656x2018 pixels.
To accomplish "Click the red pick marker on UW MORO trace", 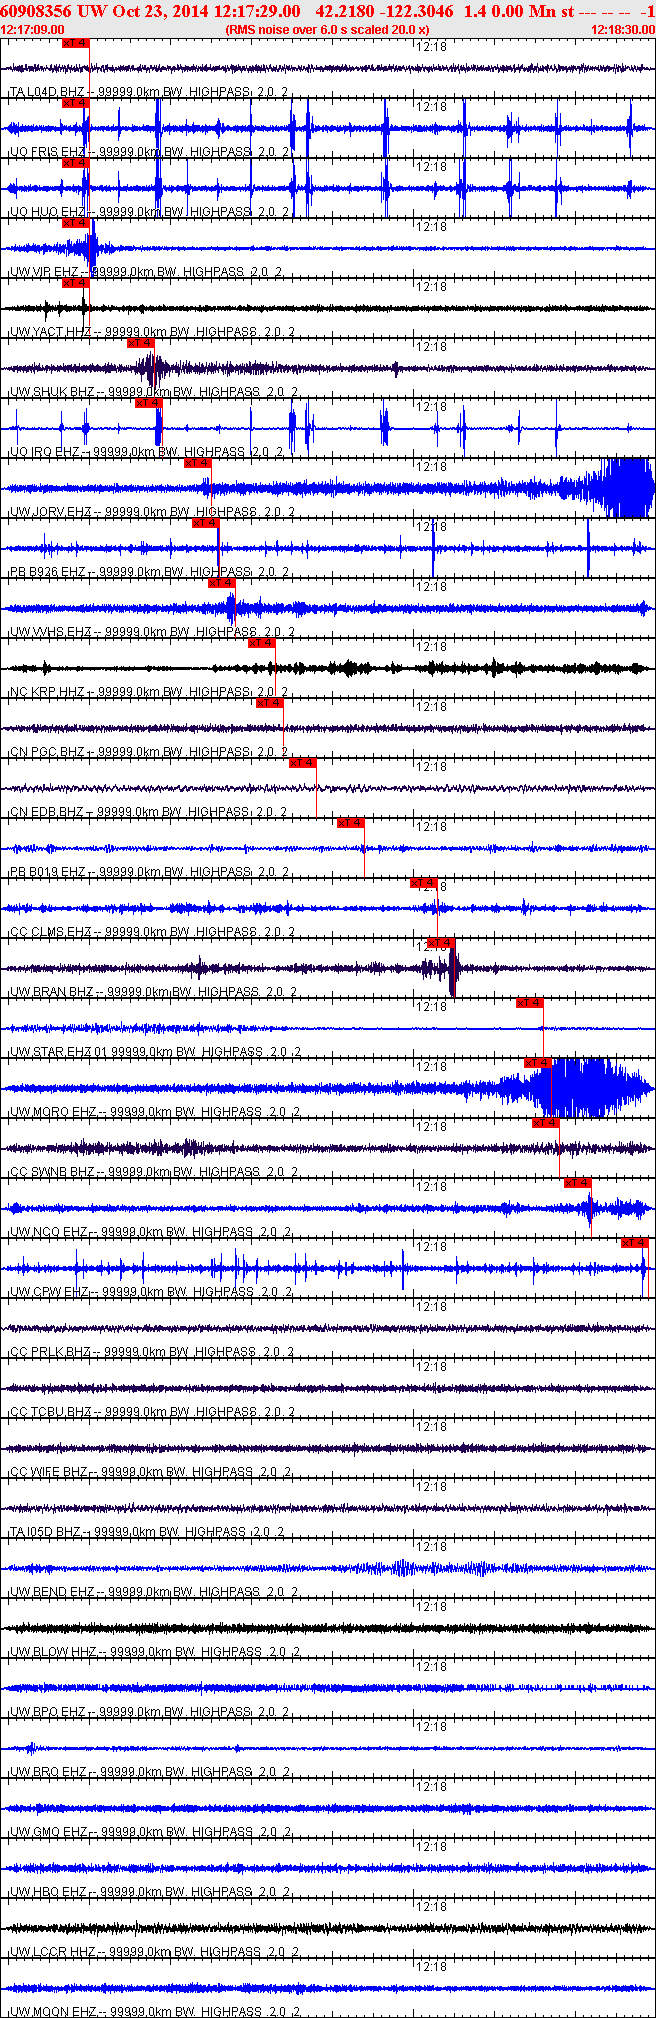I will click(x=538, y=1063).
